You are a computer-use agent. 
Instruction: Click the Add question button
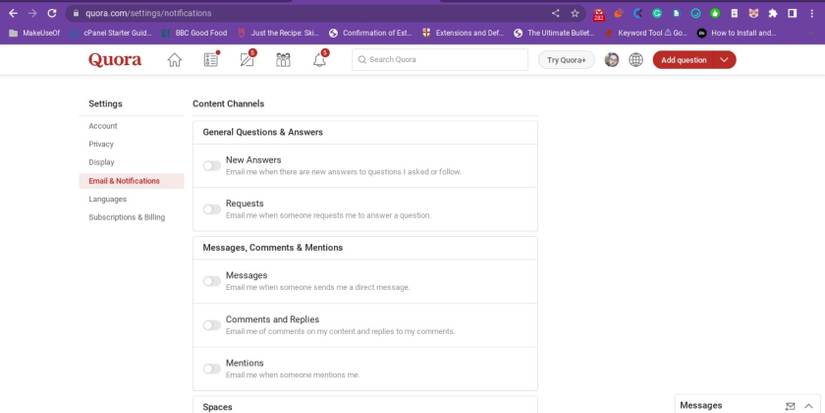[684, 60]
